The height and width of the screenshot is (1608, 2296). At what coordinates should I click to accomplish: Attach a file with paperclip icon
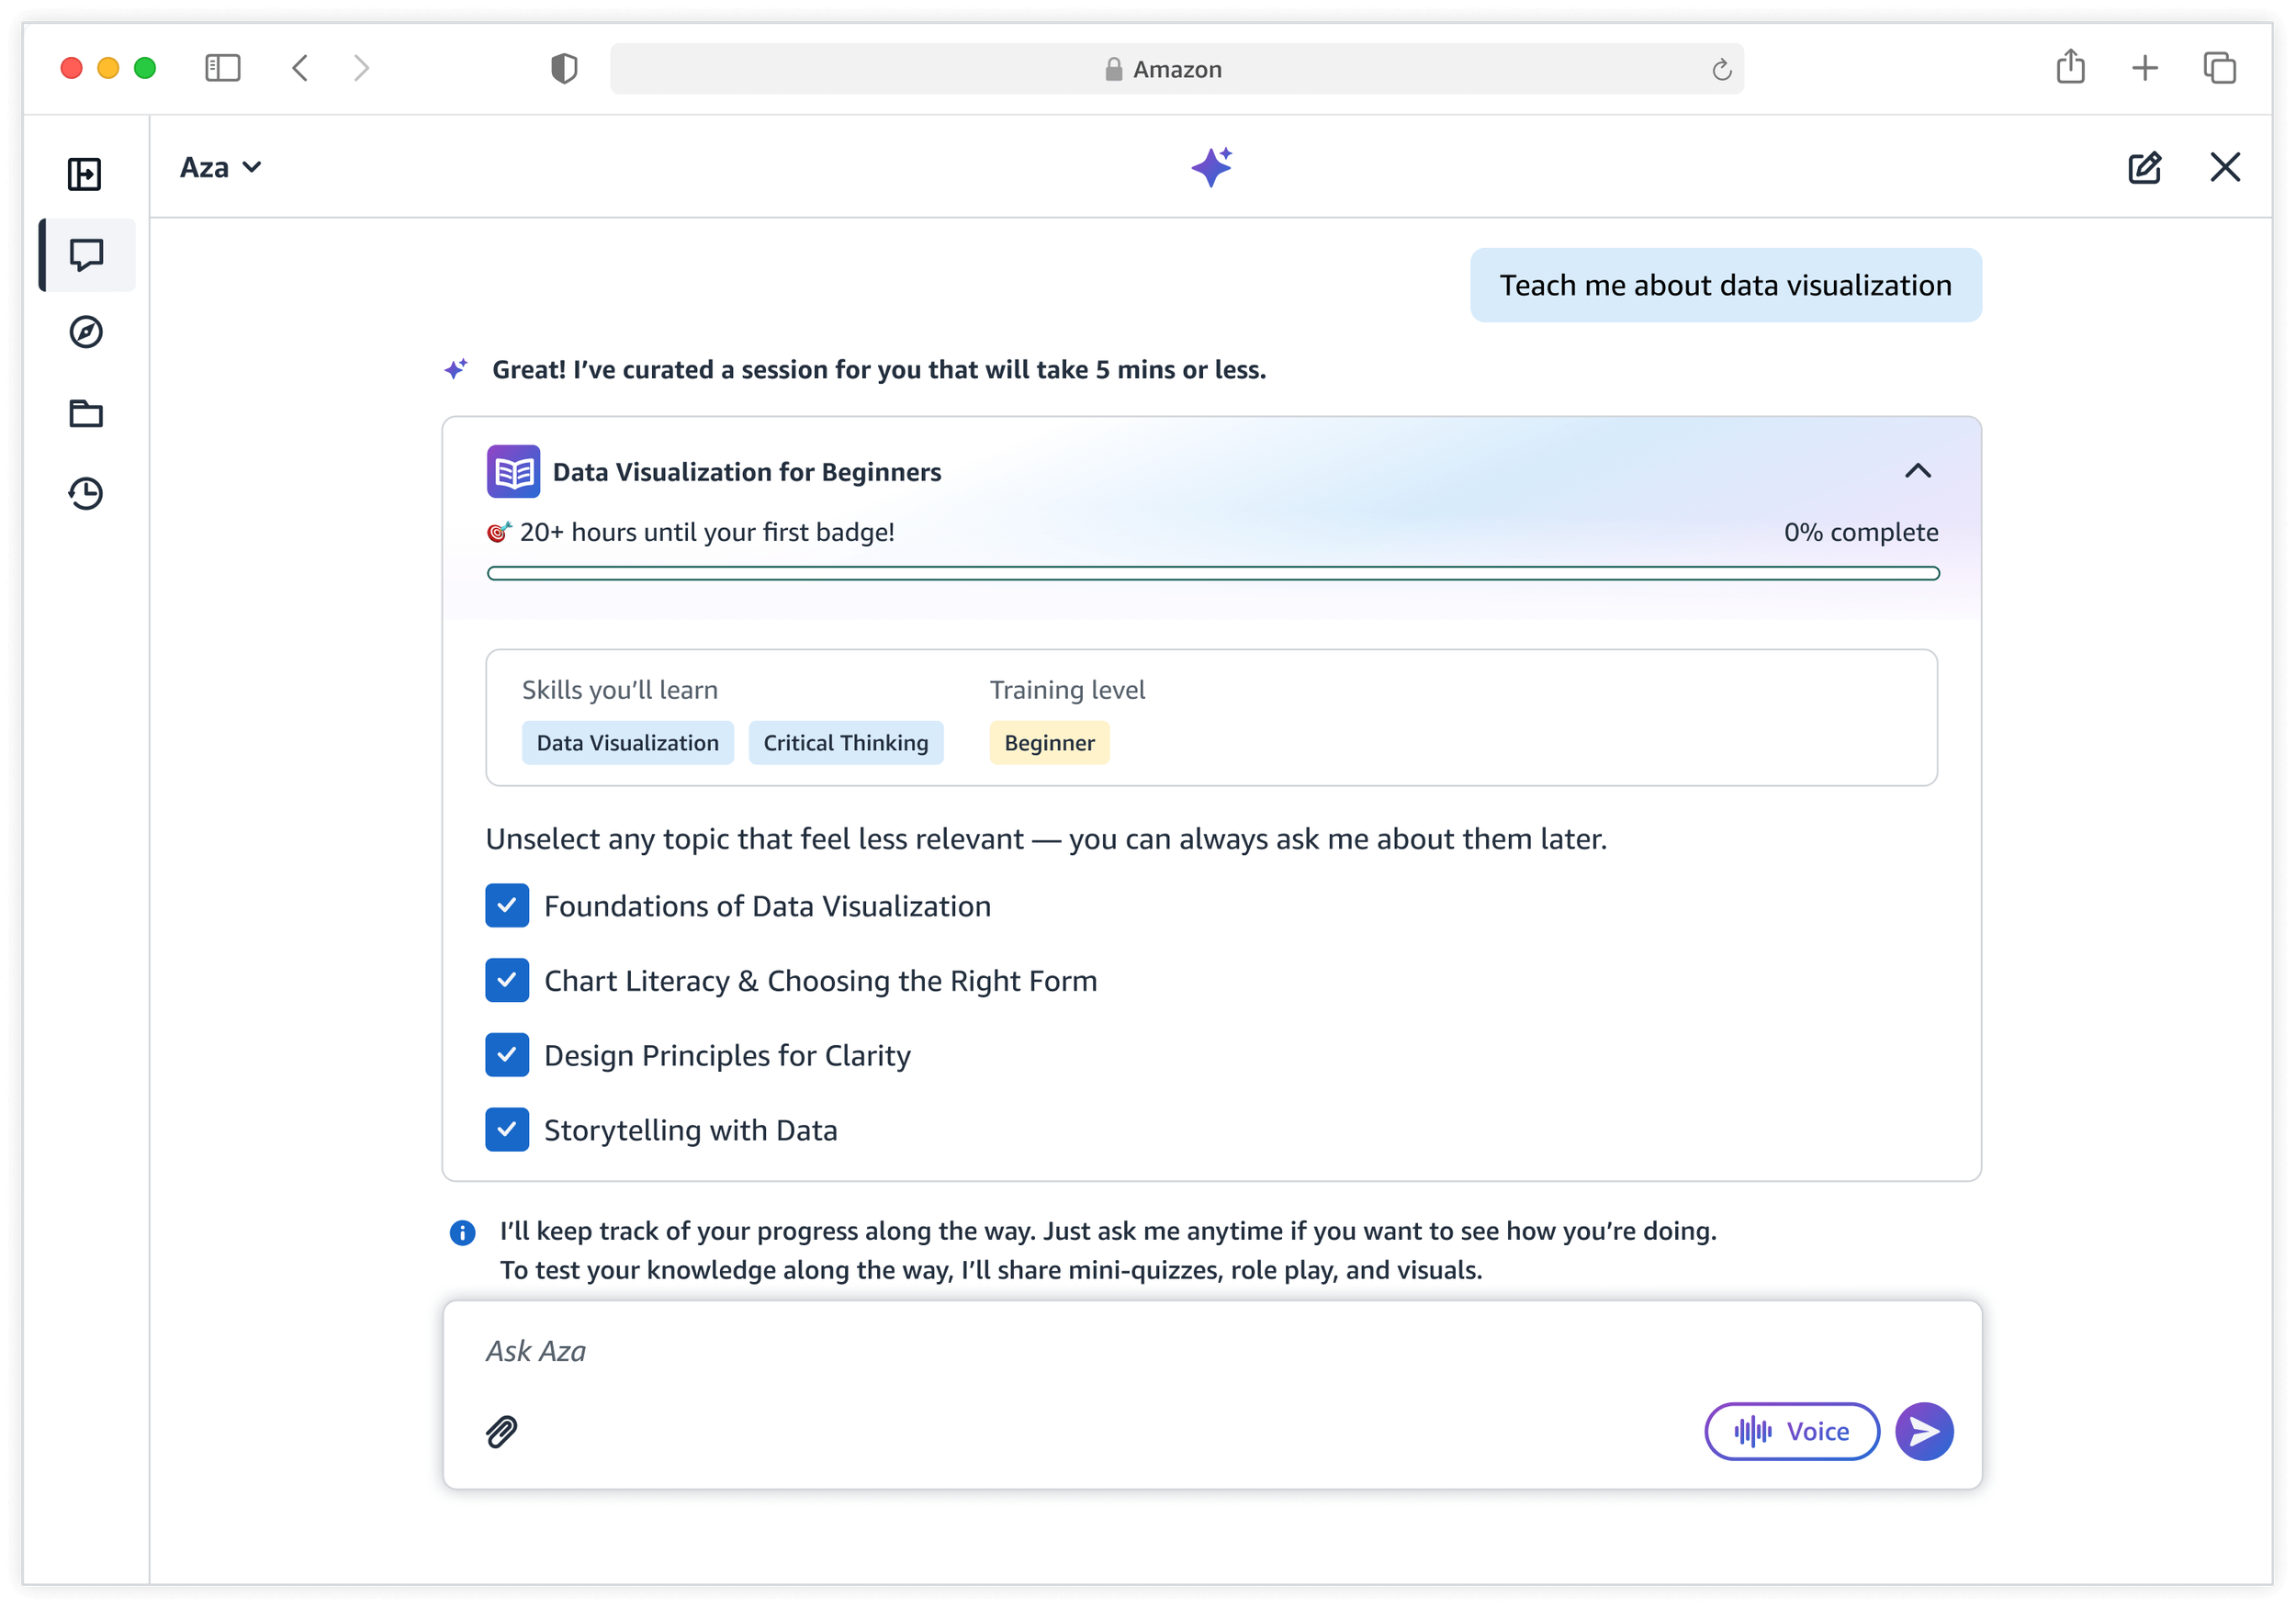[502, 1431]
